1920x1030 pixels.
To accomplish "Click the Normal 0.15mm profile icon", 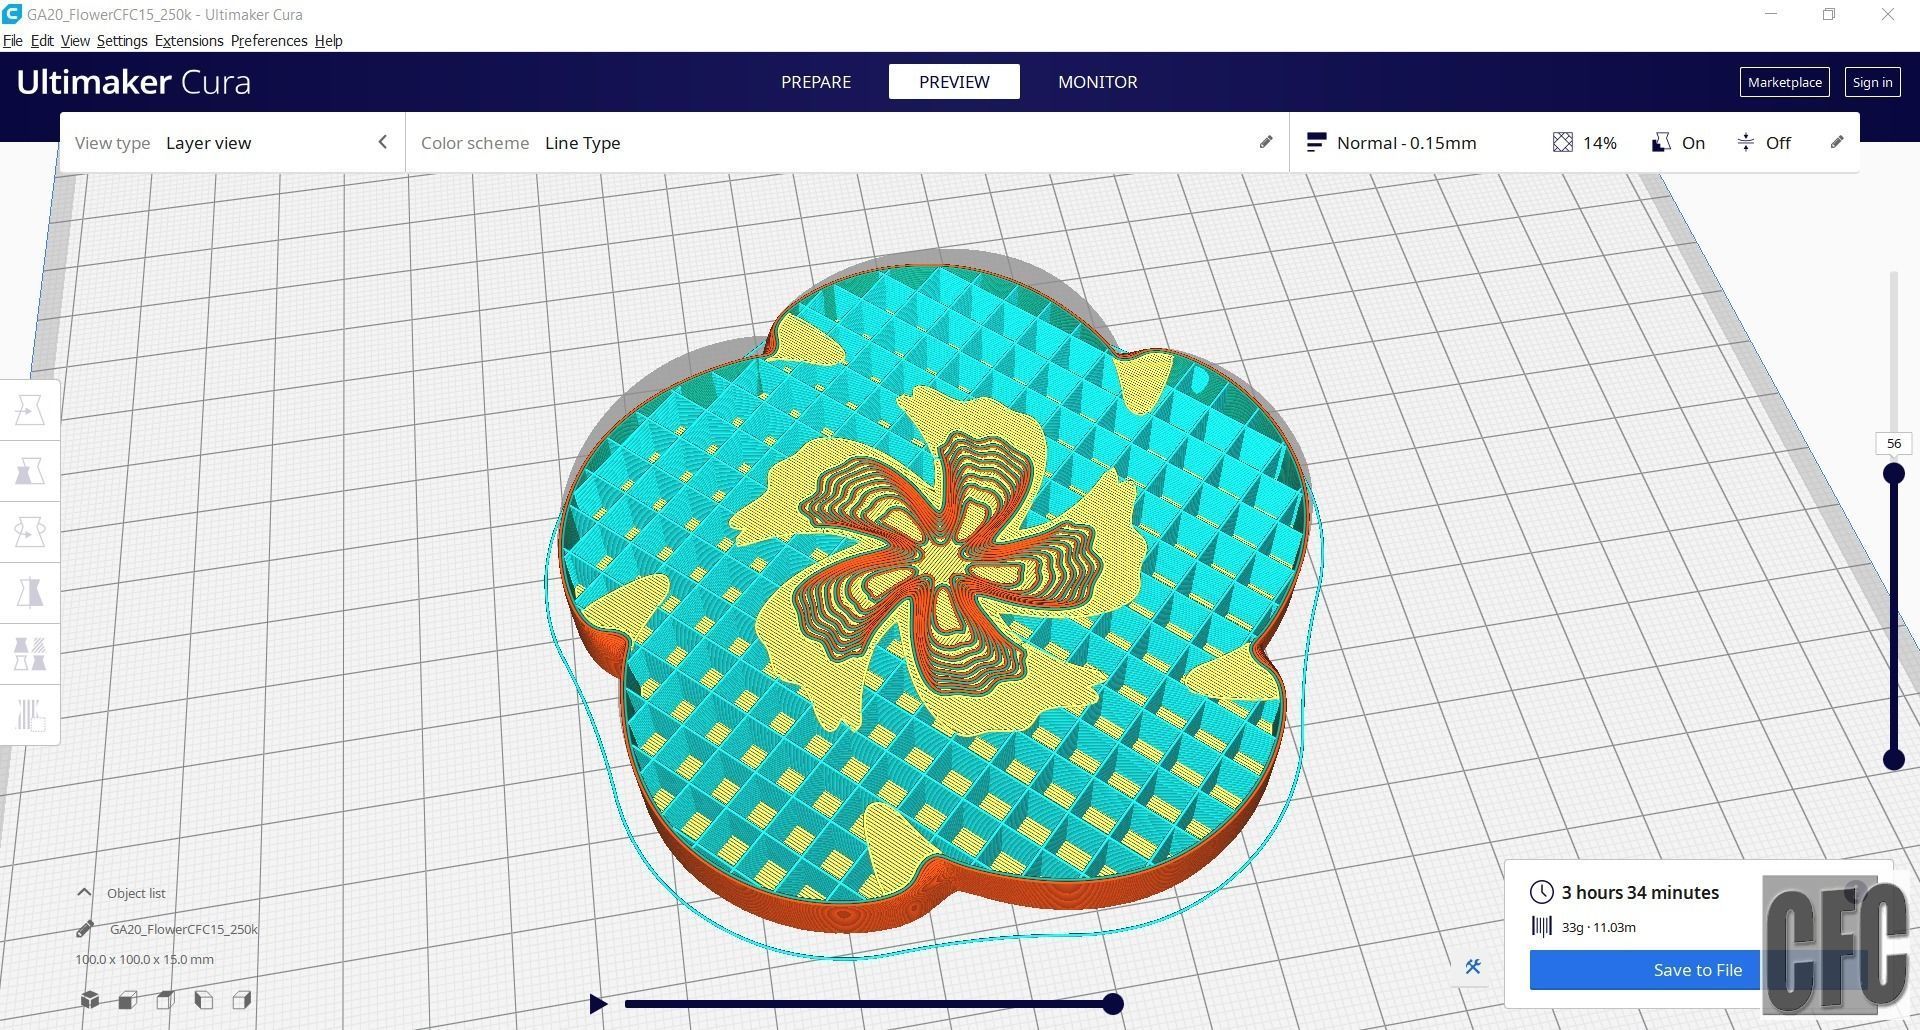I will [x=1316, y=143].
